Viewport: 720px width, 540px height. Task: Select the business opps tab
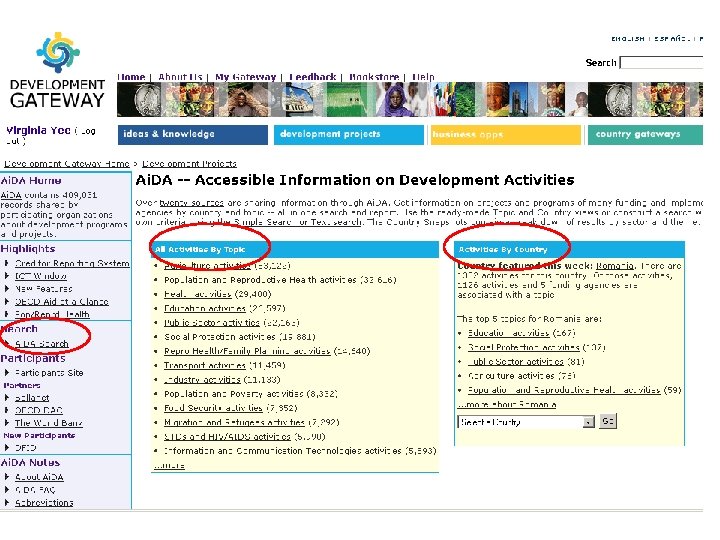[x=506, y=135]
